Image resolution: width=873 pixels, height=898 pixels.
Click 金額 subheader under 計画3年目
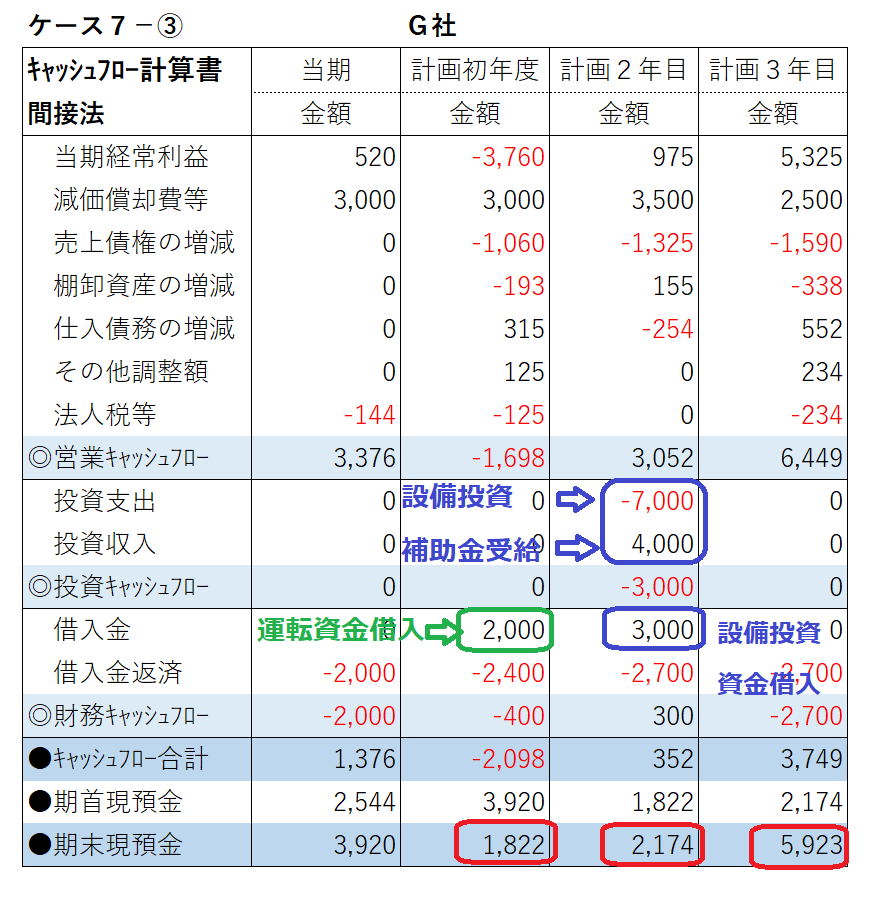pos(773,113)
